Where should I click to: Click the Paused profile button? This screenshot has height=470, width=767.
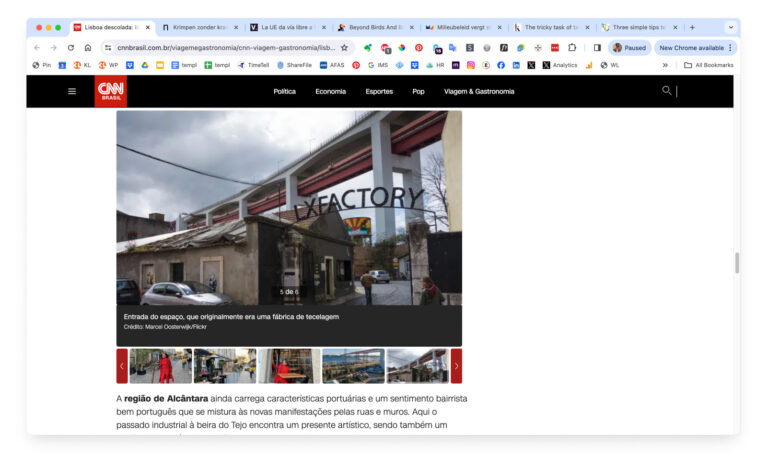pyautogui.click(x=629, y=47)
